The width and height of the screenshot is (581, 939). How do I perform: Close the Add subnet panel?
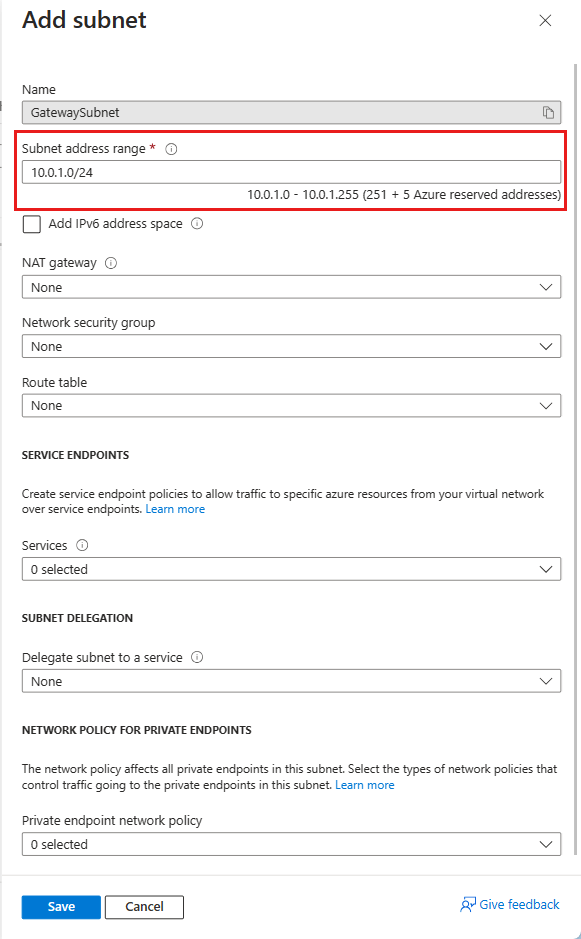[545, 20]
